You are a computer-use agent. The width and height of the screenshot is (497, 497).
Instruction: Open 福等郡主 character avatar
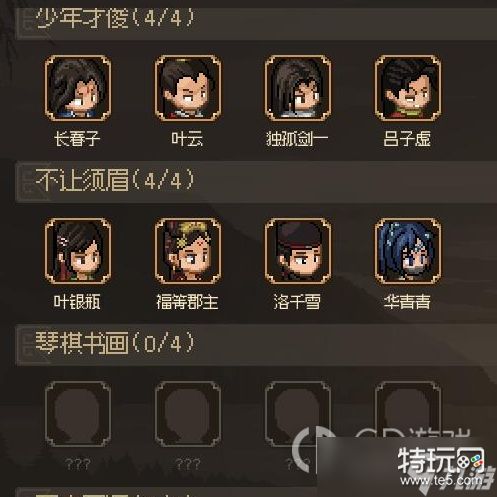pos(188,251)
